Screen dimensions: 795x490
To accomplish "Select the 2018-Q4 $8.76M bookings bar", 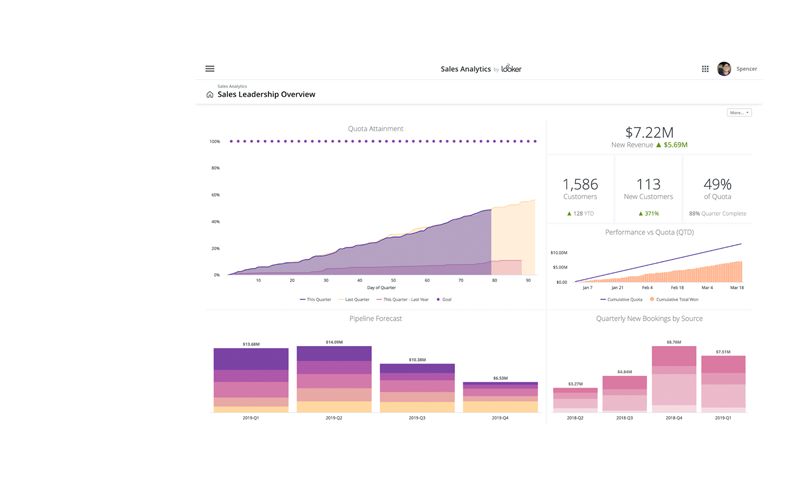I will tap(674, 379).
